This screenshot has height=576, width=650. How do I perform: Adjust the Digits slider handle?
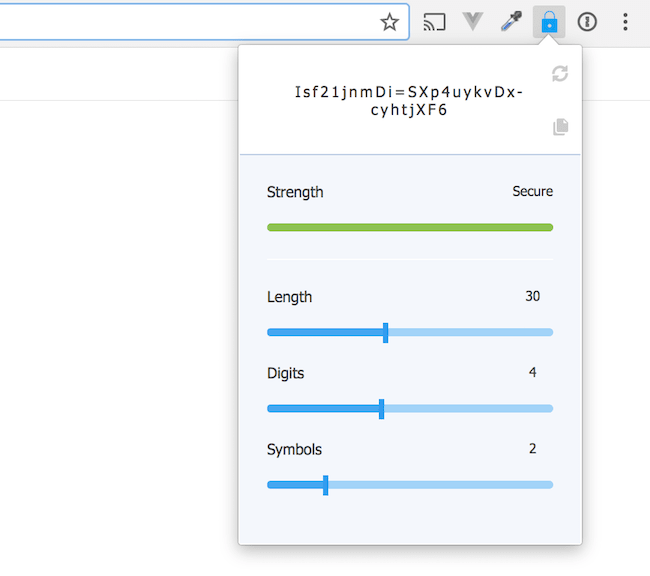[x=381, y=409]
